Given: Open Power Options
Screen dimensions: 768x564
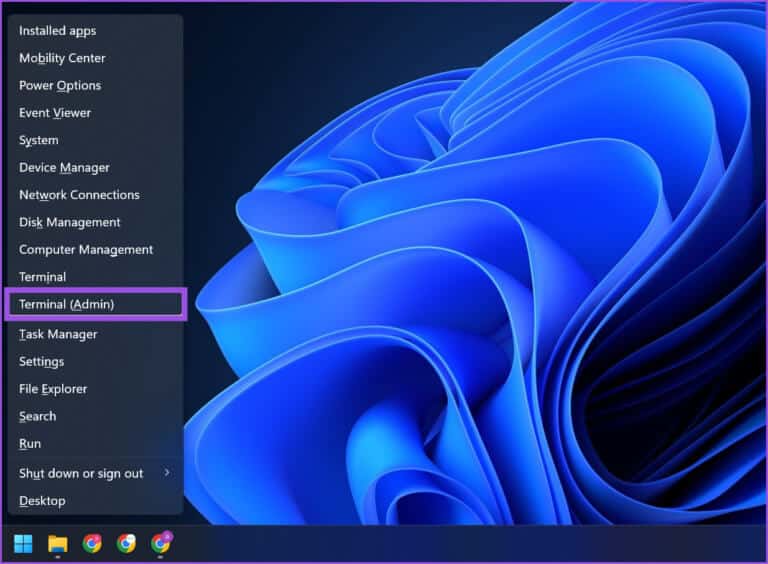Looking at the screenshot, I should (x=96, y=86).
